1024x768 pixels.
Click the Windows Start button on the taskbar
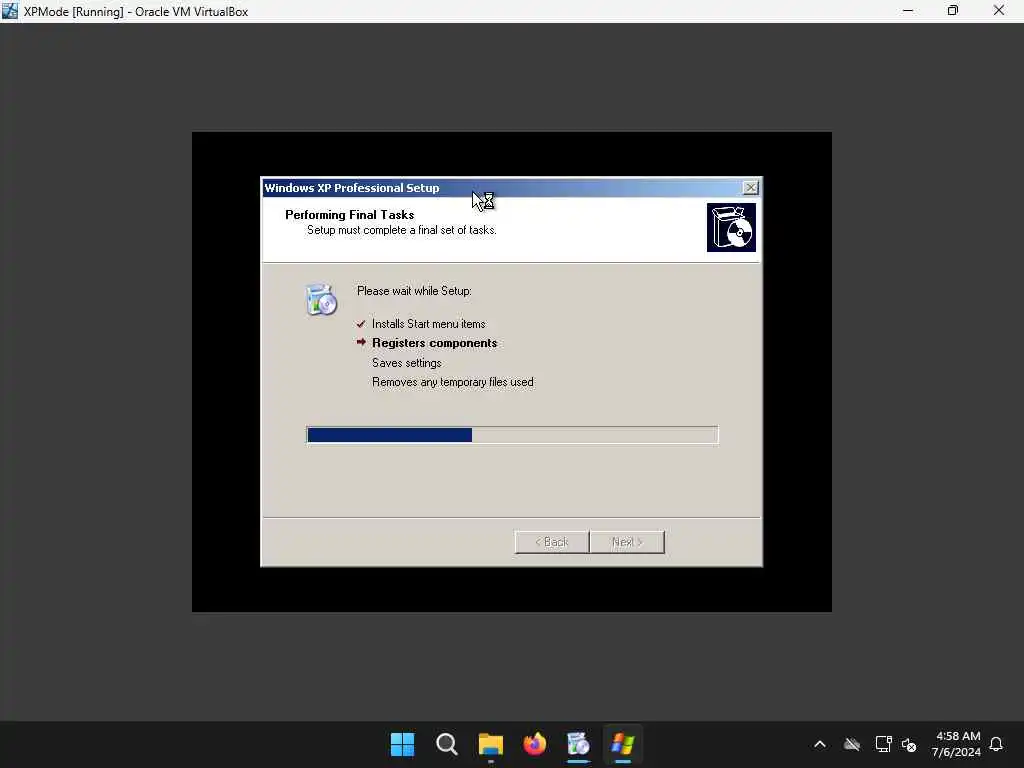[x=402, y=744]
